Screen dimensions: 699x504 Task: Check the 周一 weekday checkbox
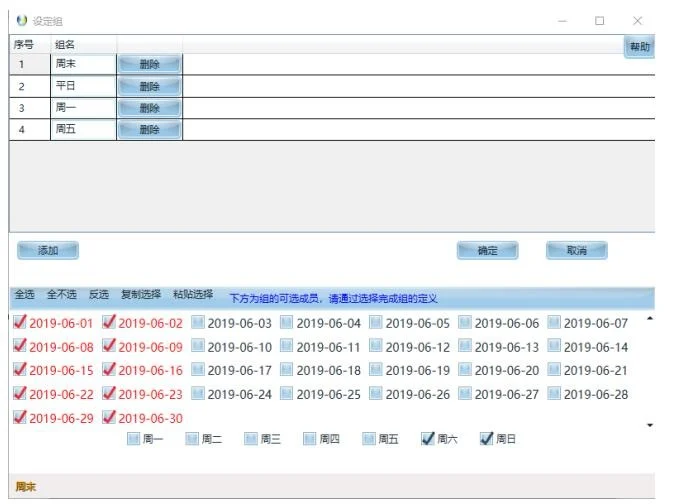[x=134, y=438]
